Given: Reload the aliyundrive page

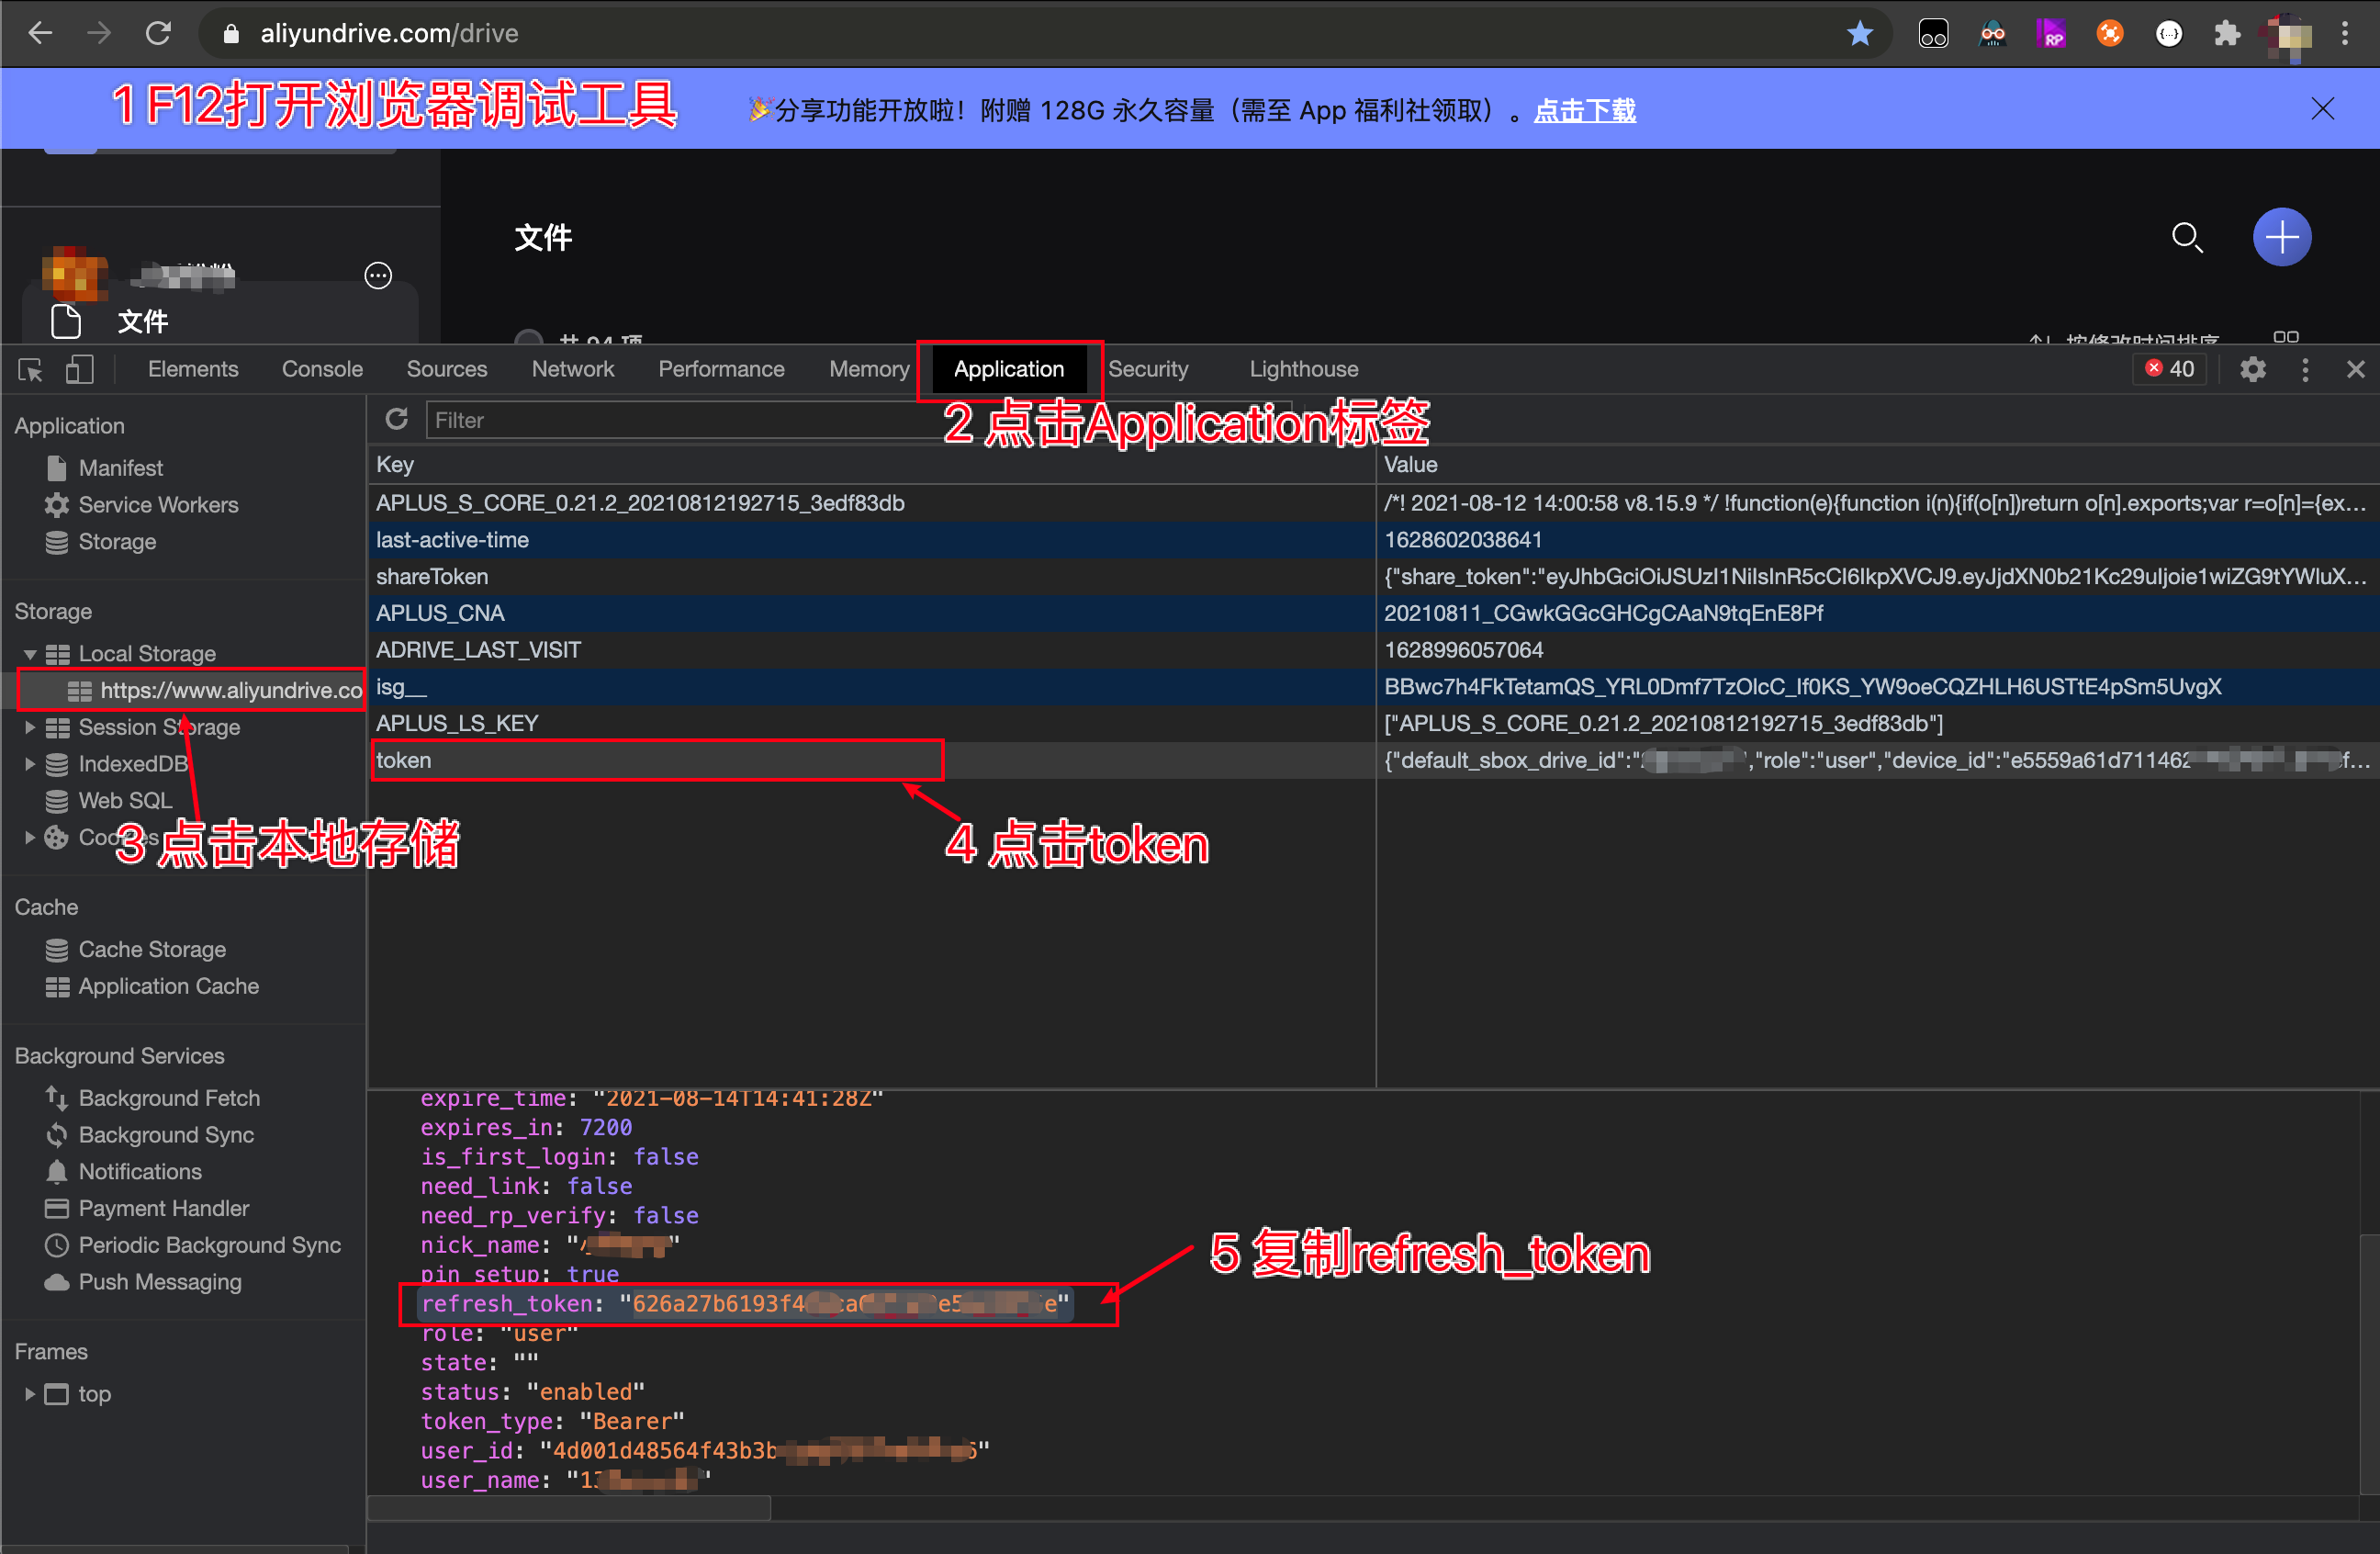Looking at the screenshot, I should (x=158, y=33).
